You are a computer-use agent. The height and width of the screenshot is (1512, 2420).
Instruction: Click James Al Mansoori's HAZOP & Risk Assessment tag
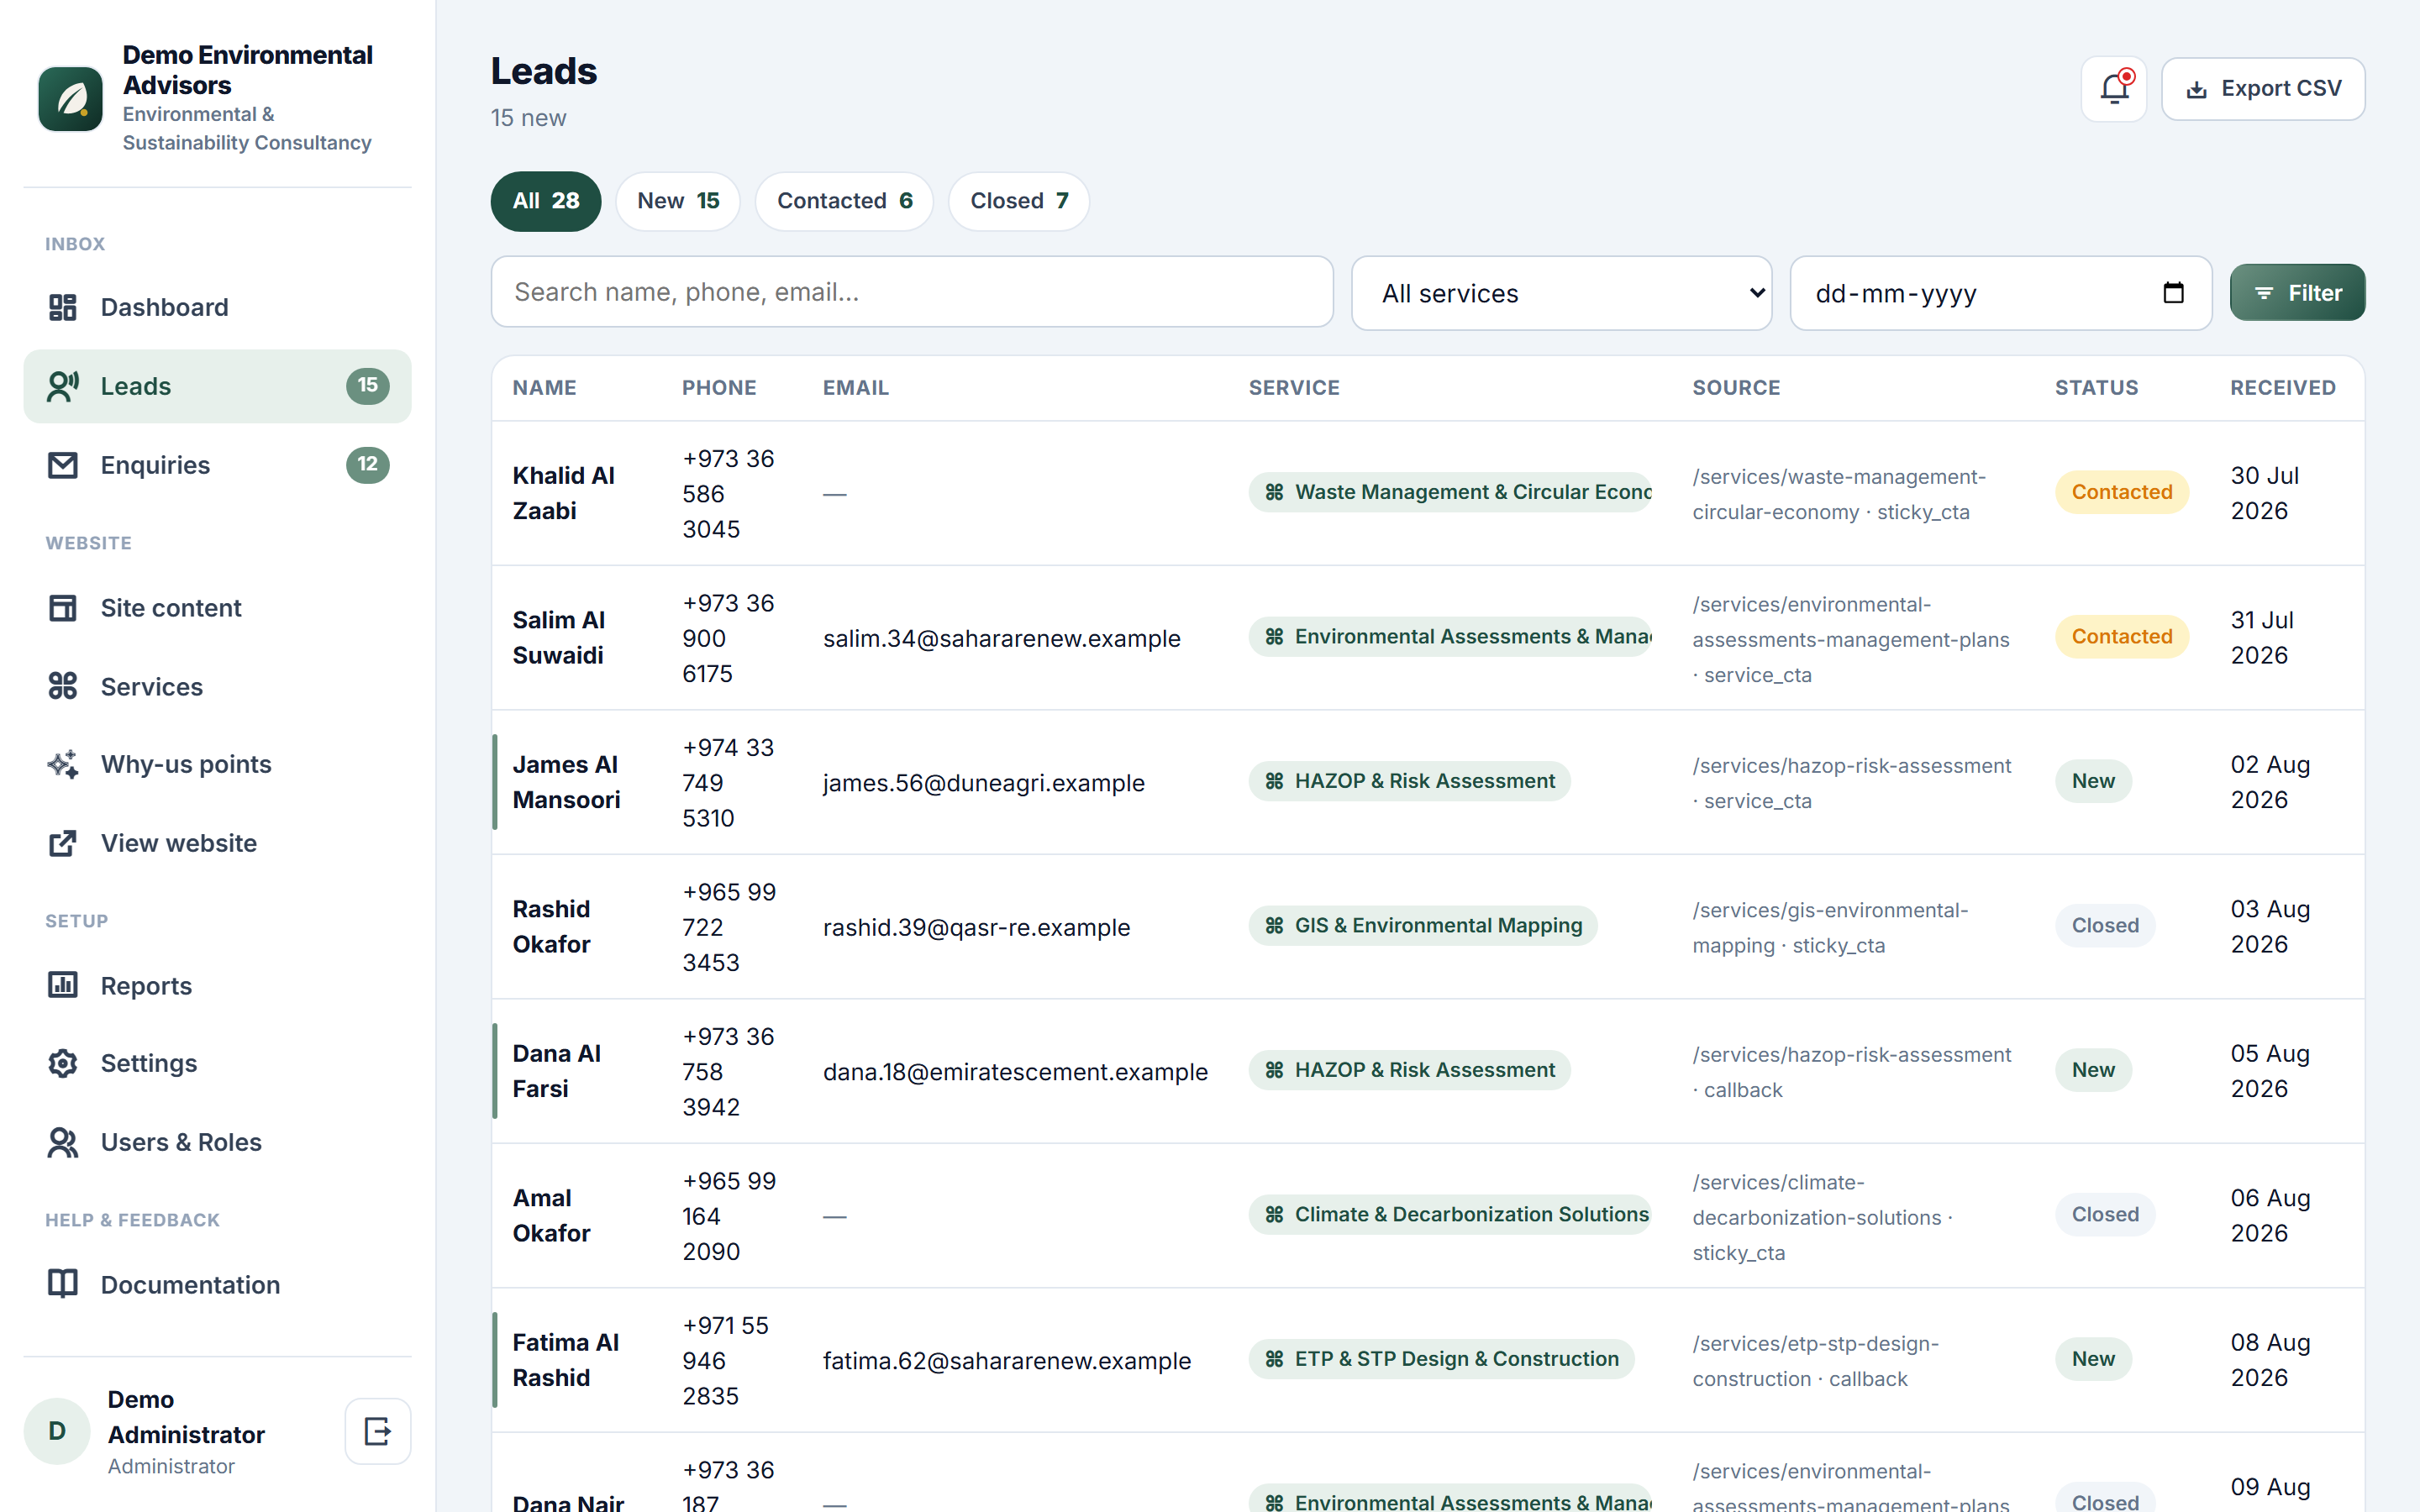coord(1409,781)
